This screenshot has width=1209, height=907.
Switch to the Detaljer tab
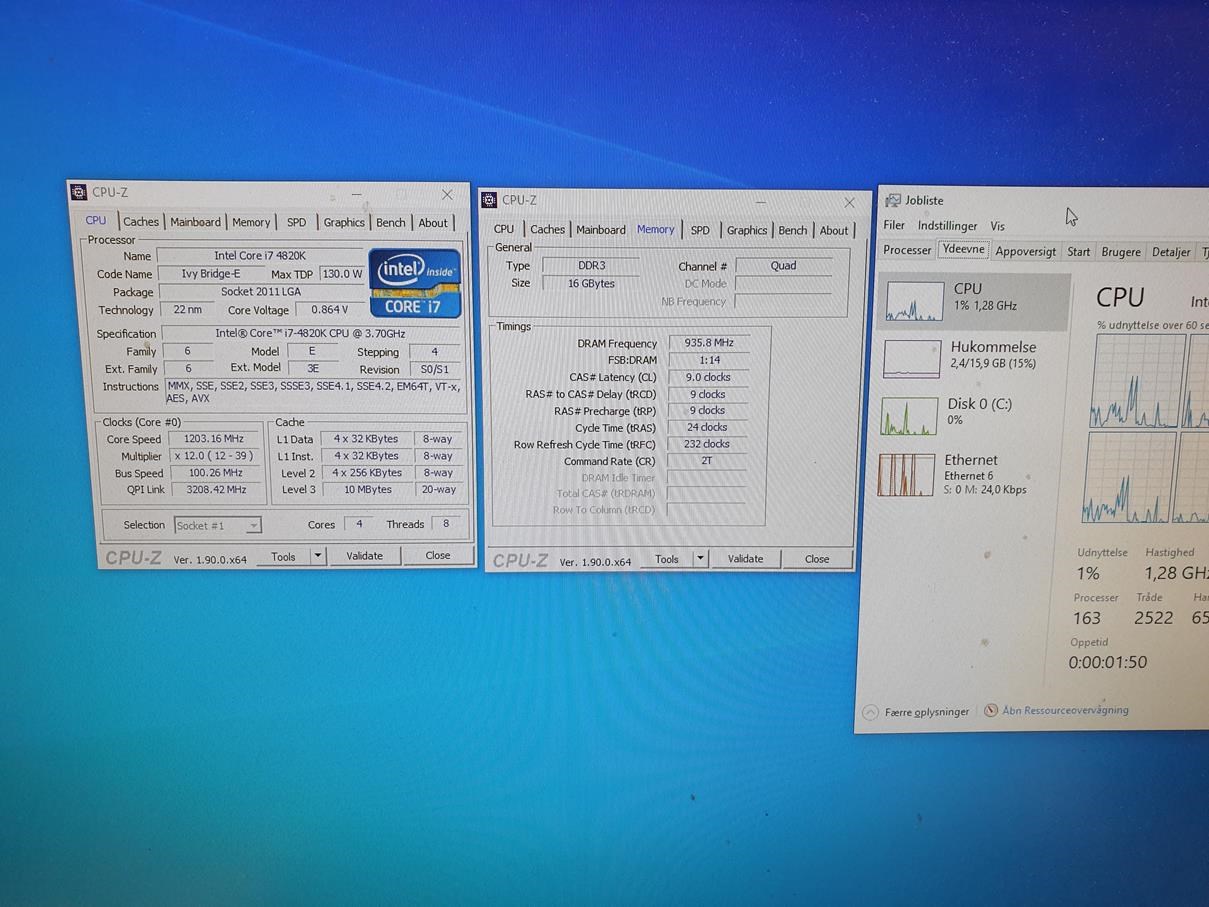pos(1171,252)
